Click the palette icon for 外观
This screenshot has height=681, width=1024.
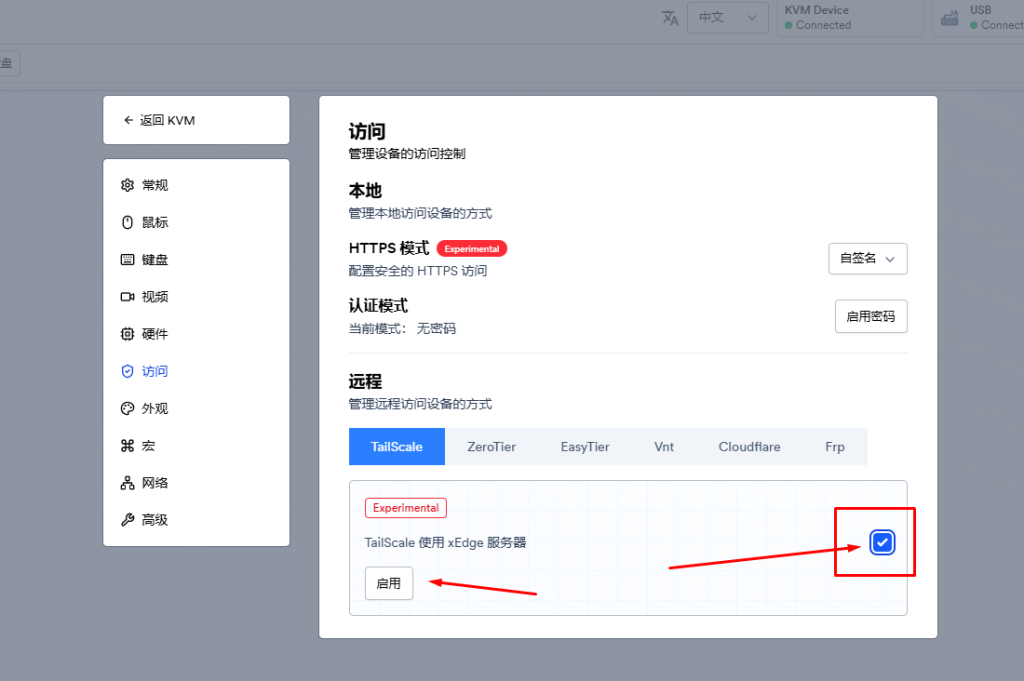127,408
